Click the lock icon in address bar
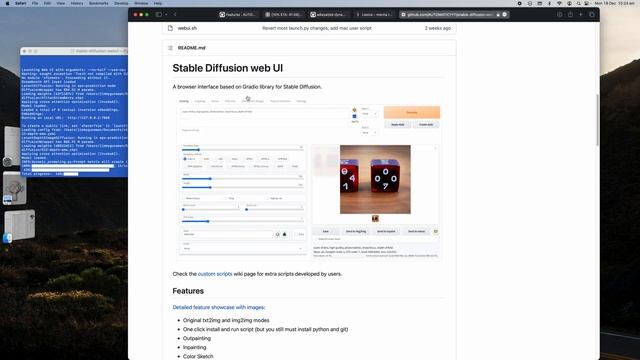This screenshot has height=360, width=640. point(498,14)
